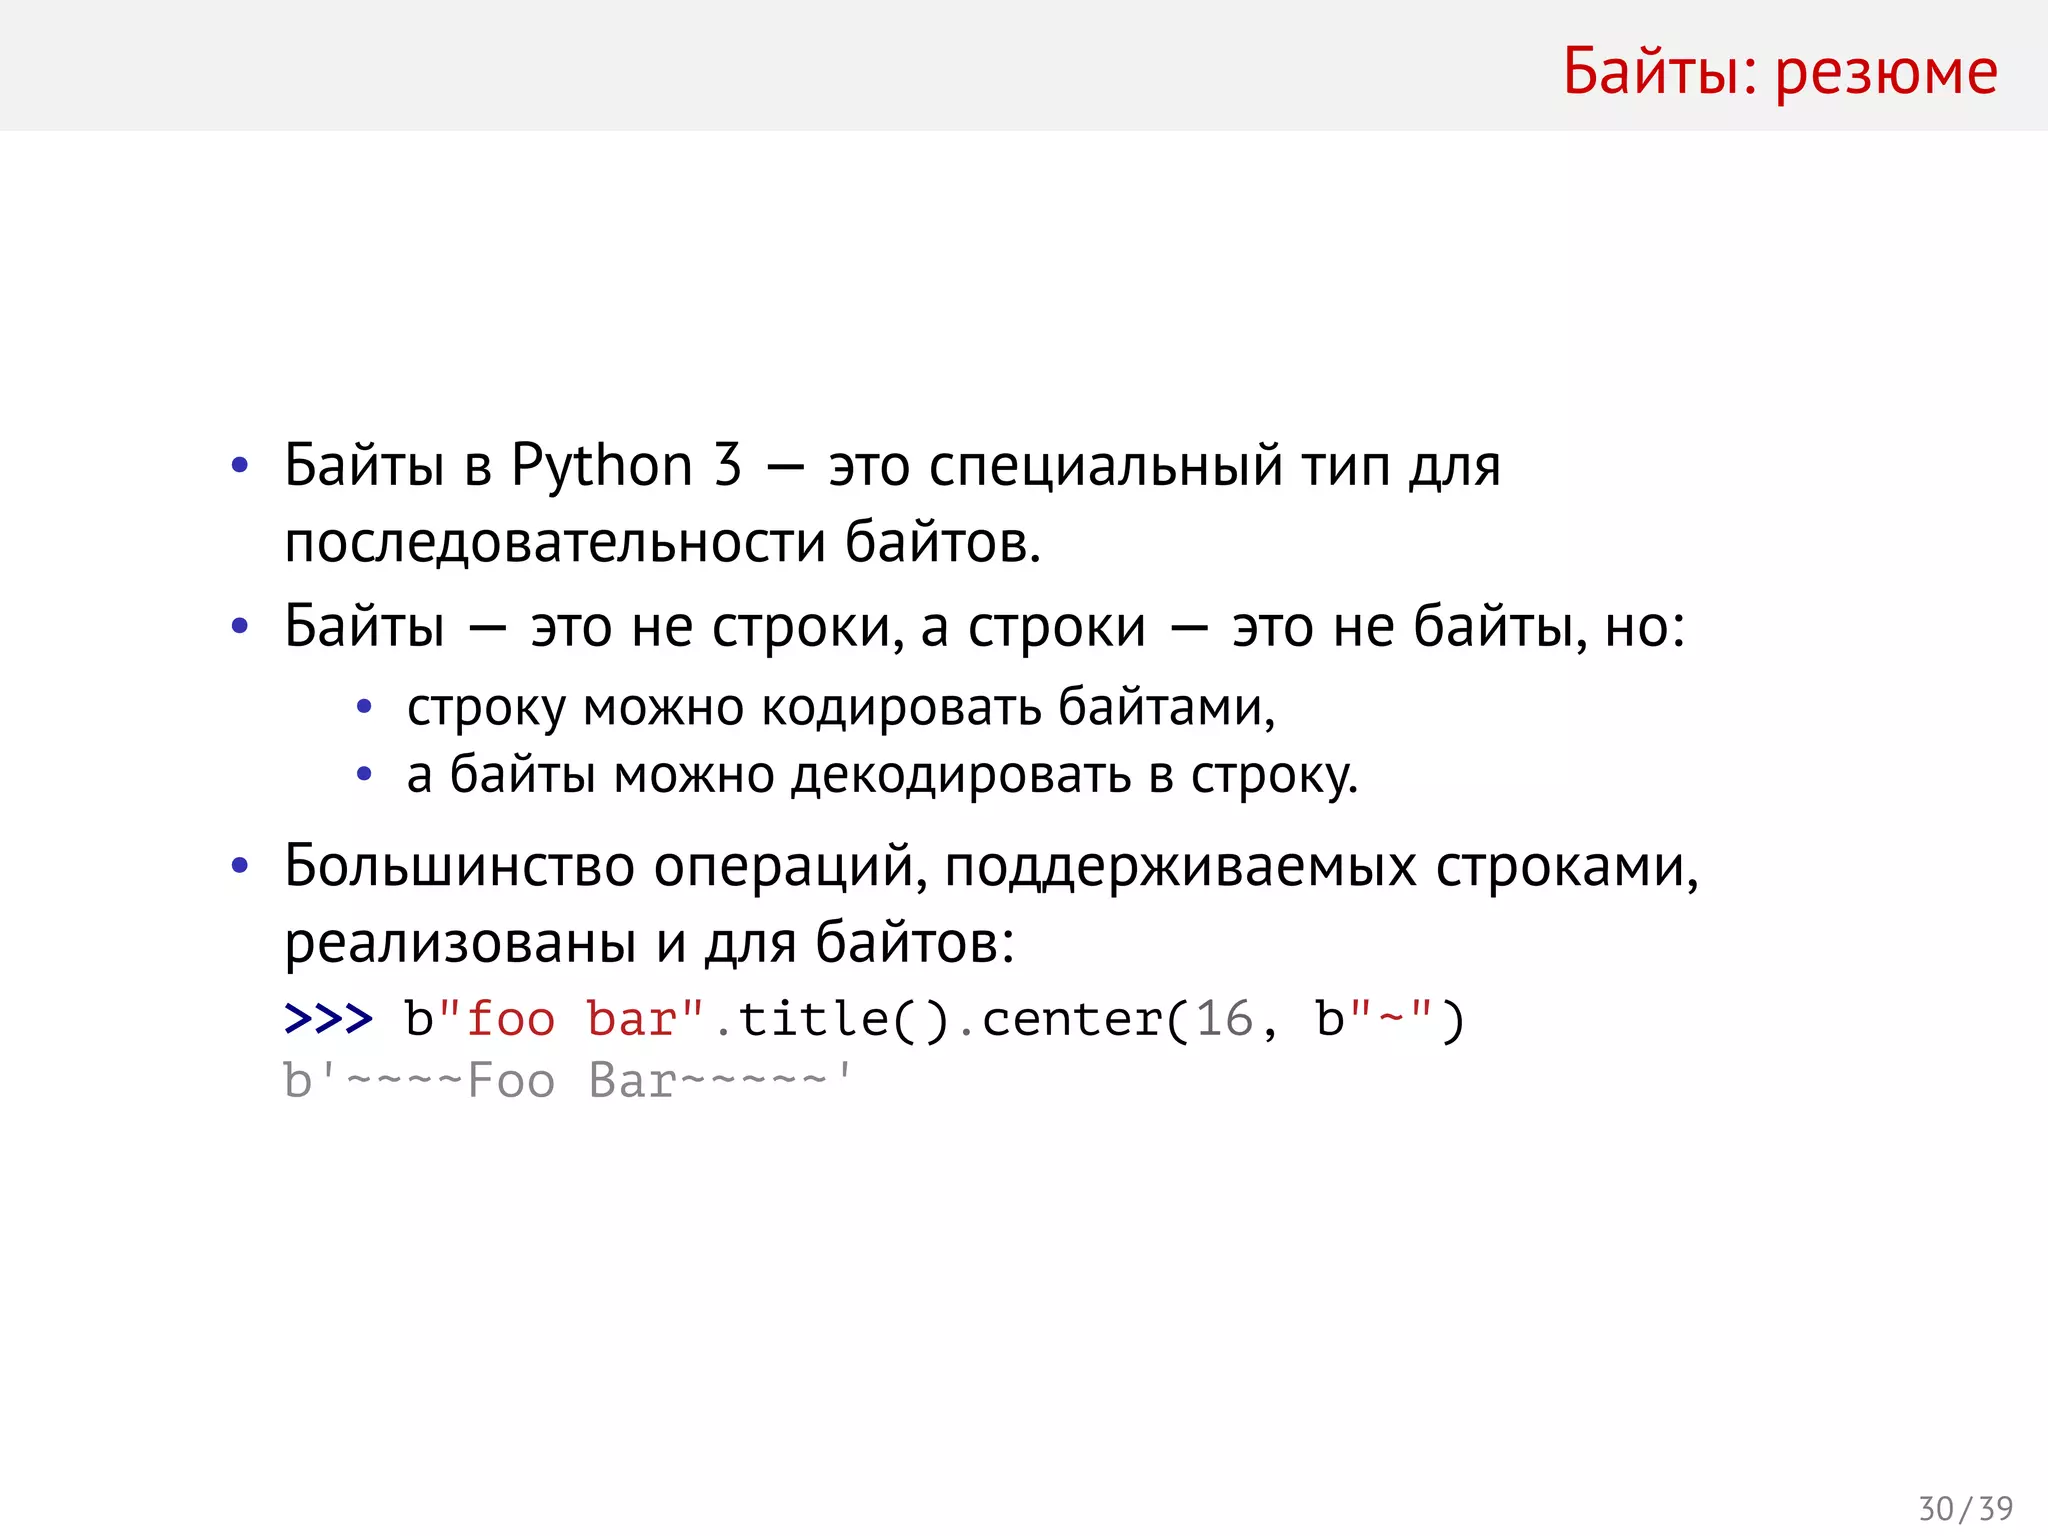Image resolution: width=2048 pixels, height=1536 pixels.
Task: Click the slide title "Байты: резюме"
Action: pos(1780,72)
